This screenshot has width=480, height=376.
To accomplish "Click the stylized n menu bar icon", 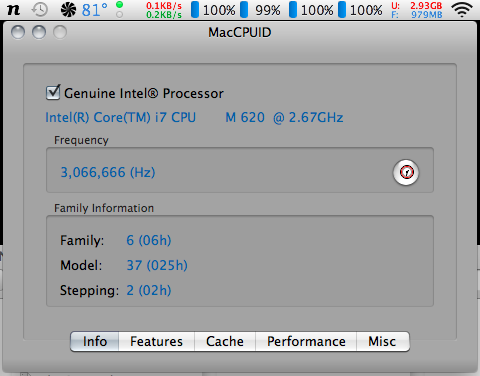I will [13, 10].
